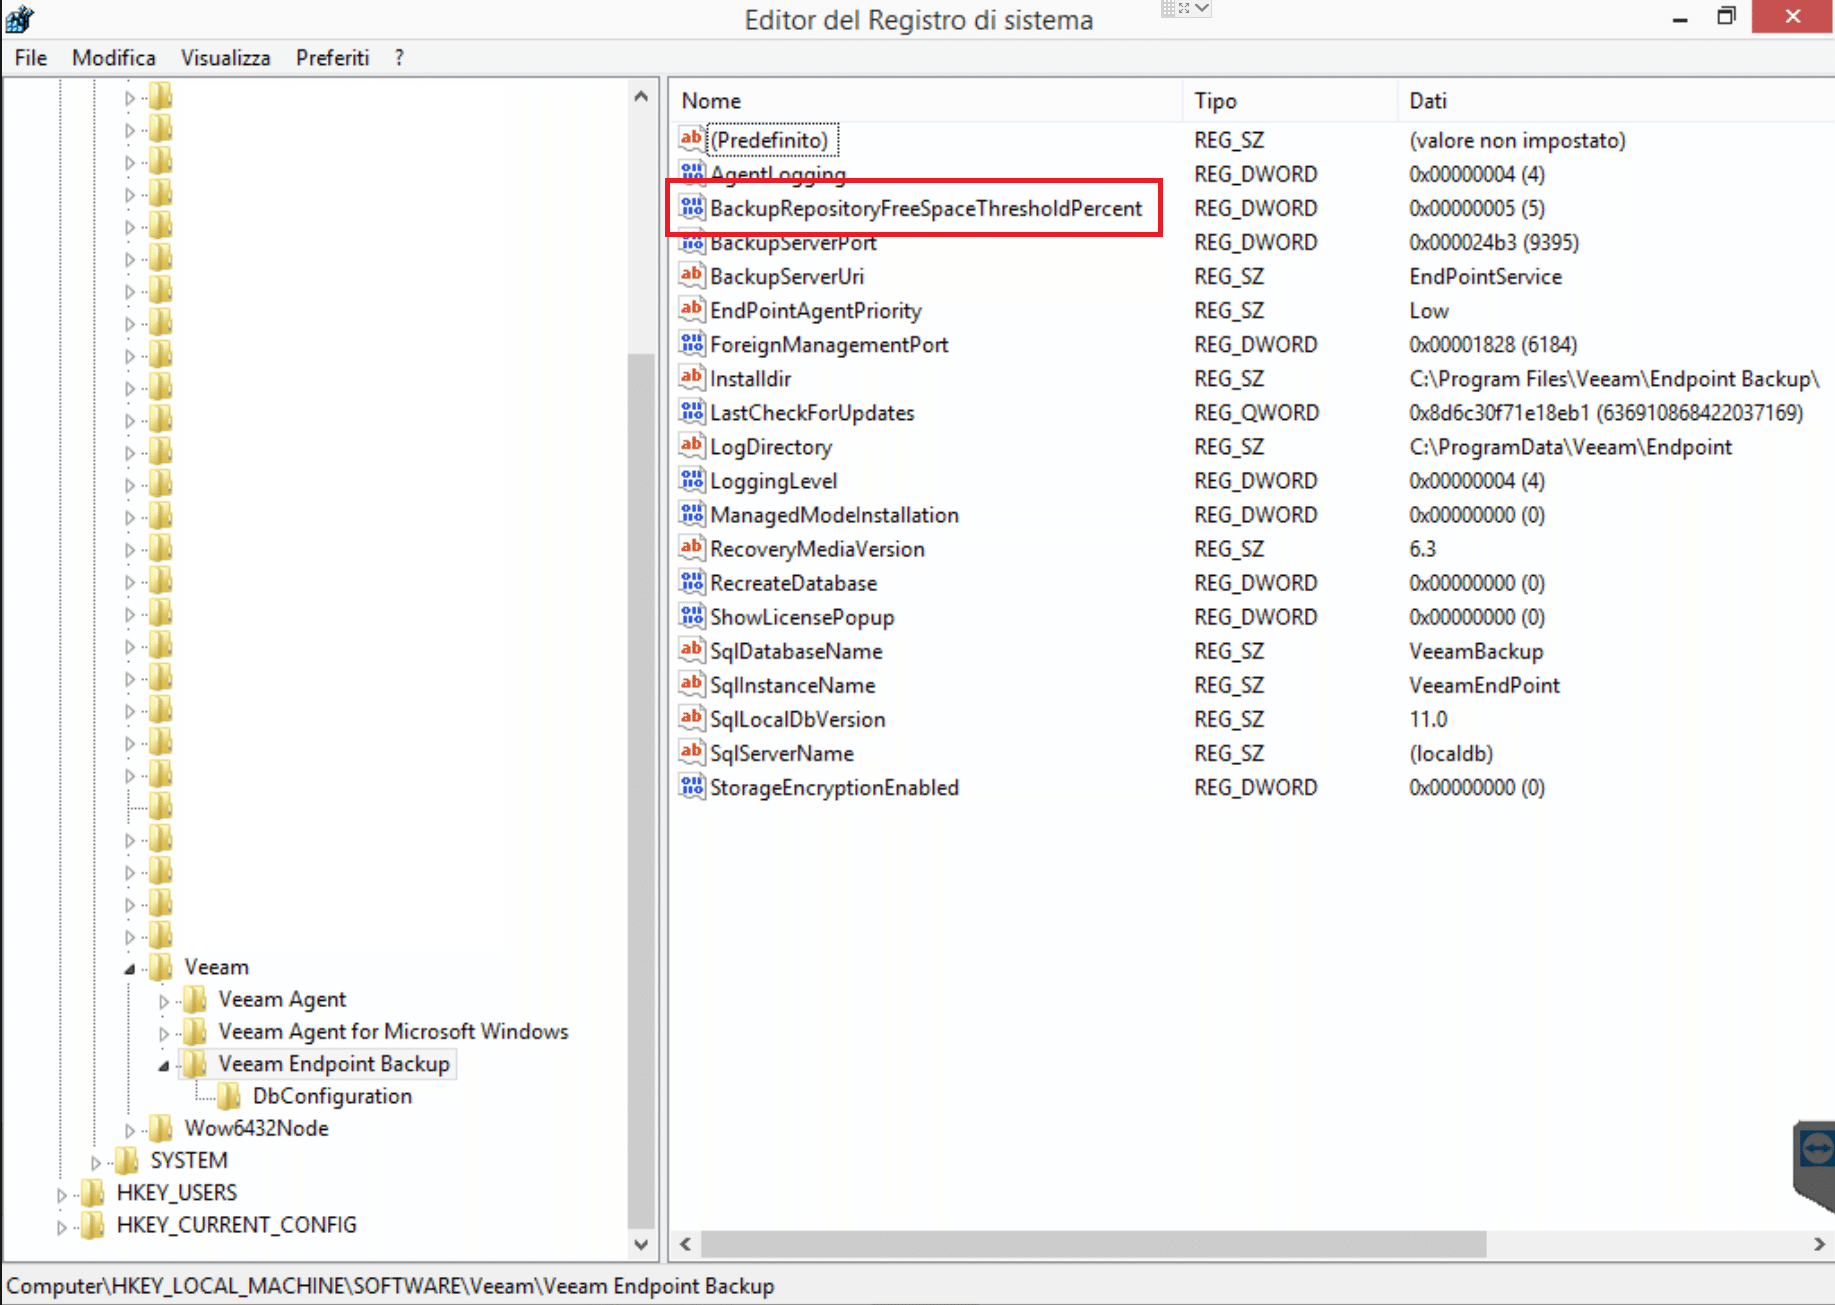Click the TeamViewer side panel icon
This screenshot has width=1835, height=1305.
pos(1816,1150)
